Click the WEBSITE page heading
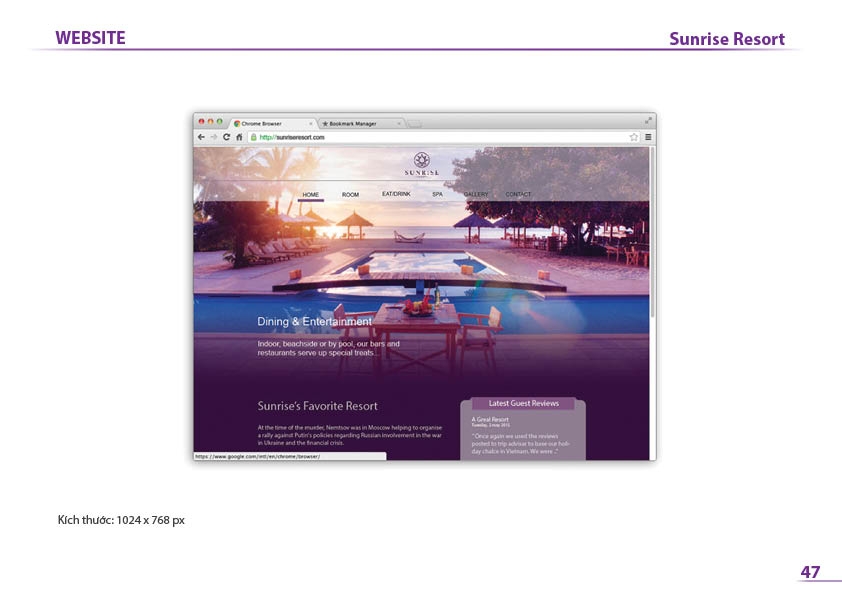Viewport: 842px width, 595px height. point(90,38)
